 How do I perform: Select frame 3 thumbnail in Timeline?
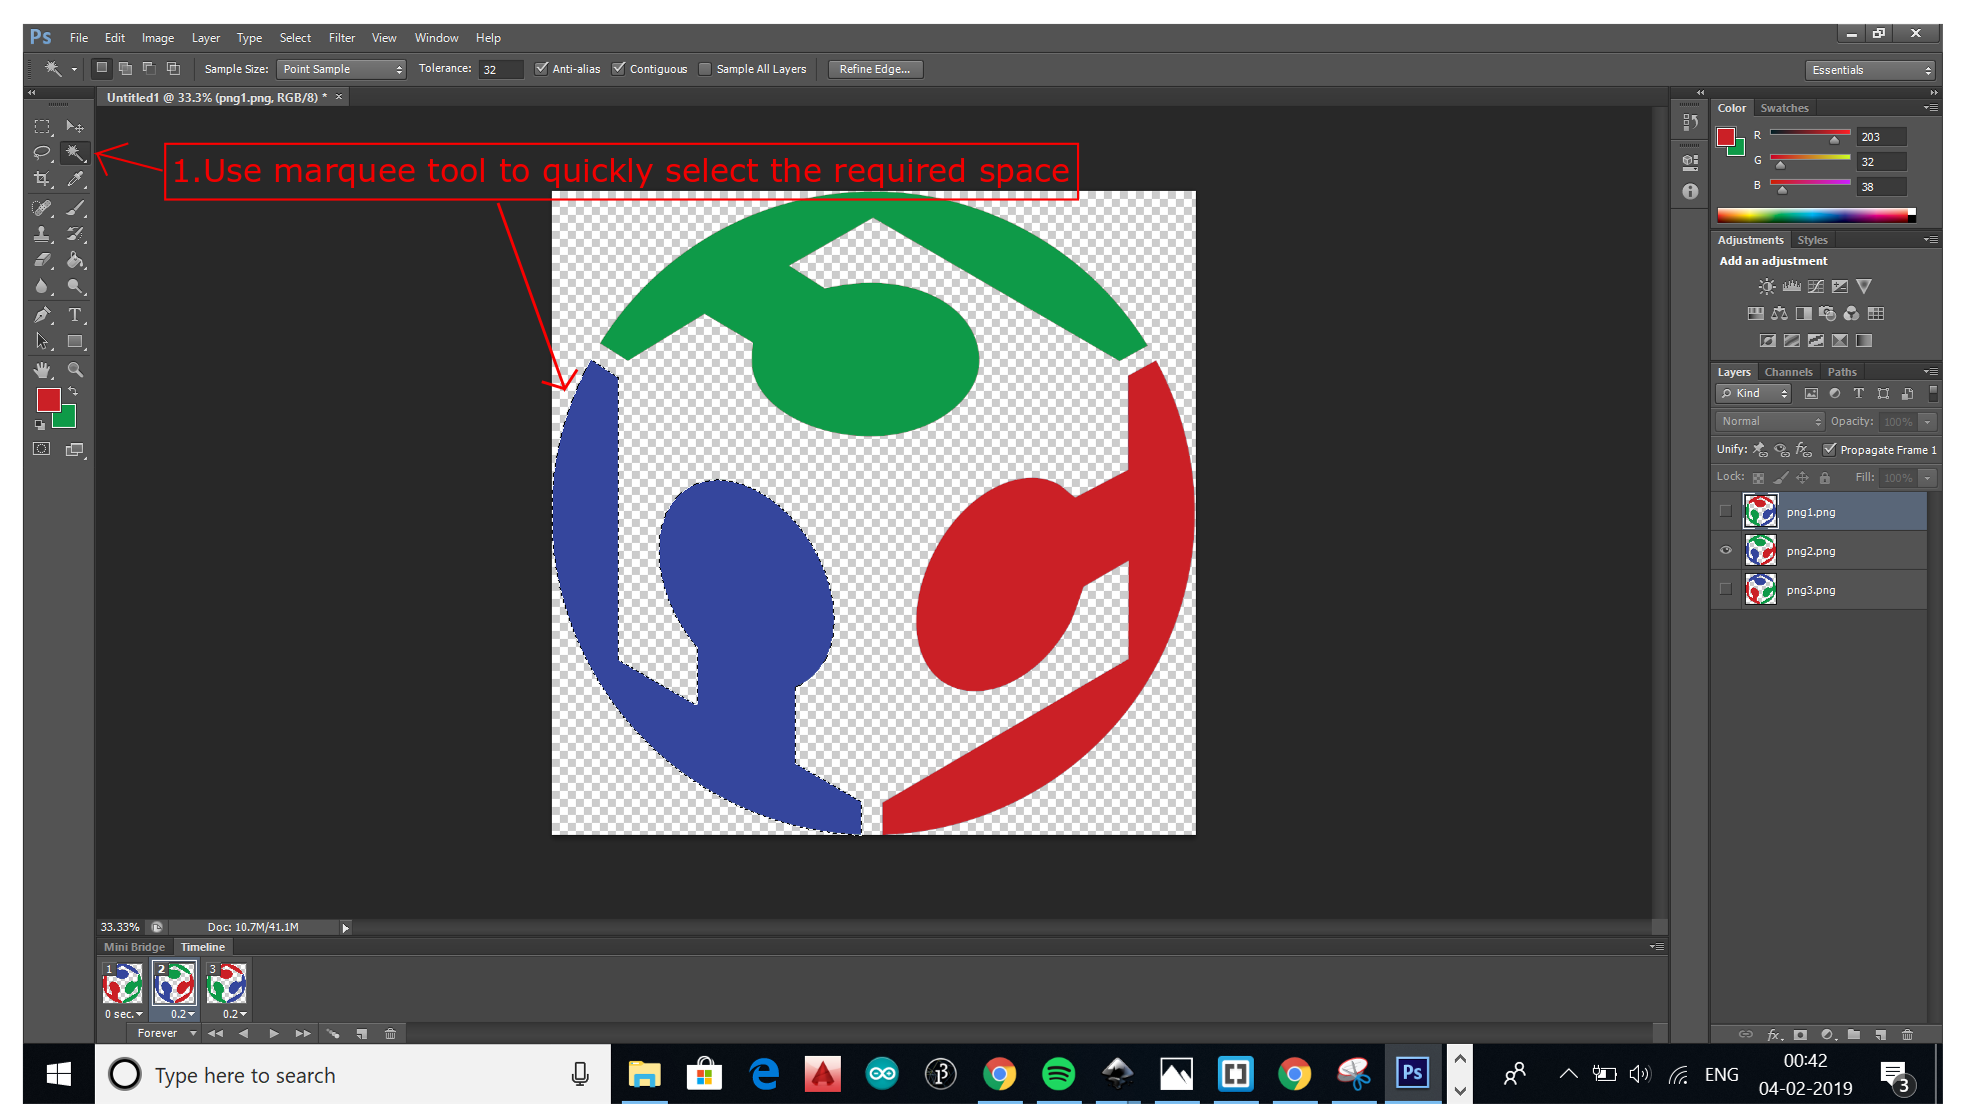[226, 984]
